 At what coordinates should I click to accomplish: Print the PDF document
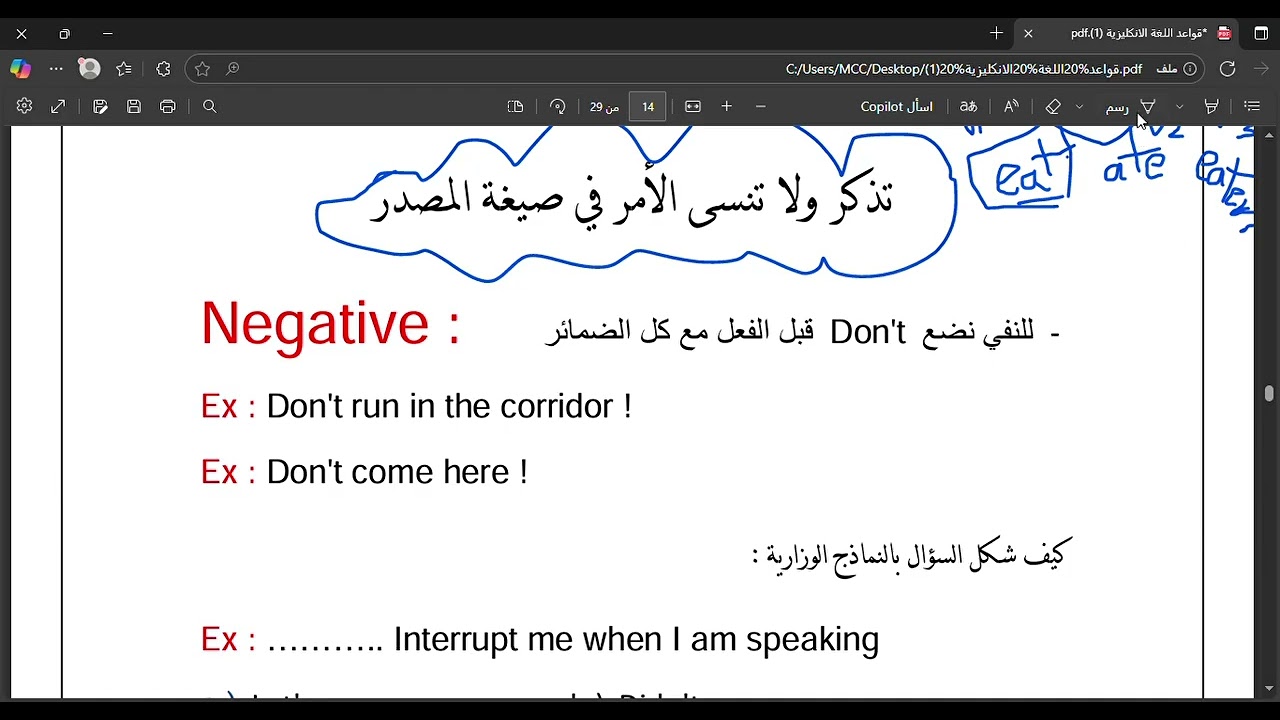point(168,106)
